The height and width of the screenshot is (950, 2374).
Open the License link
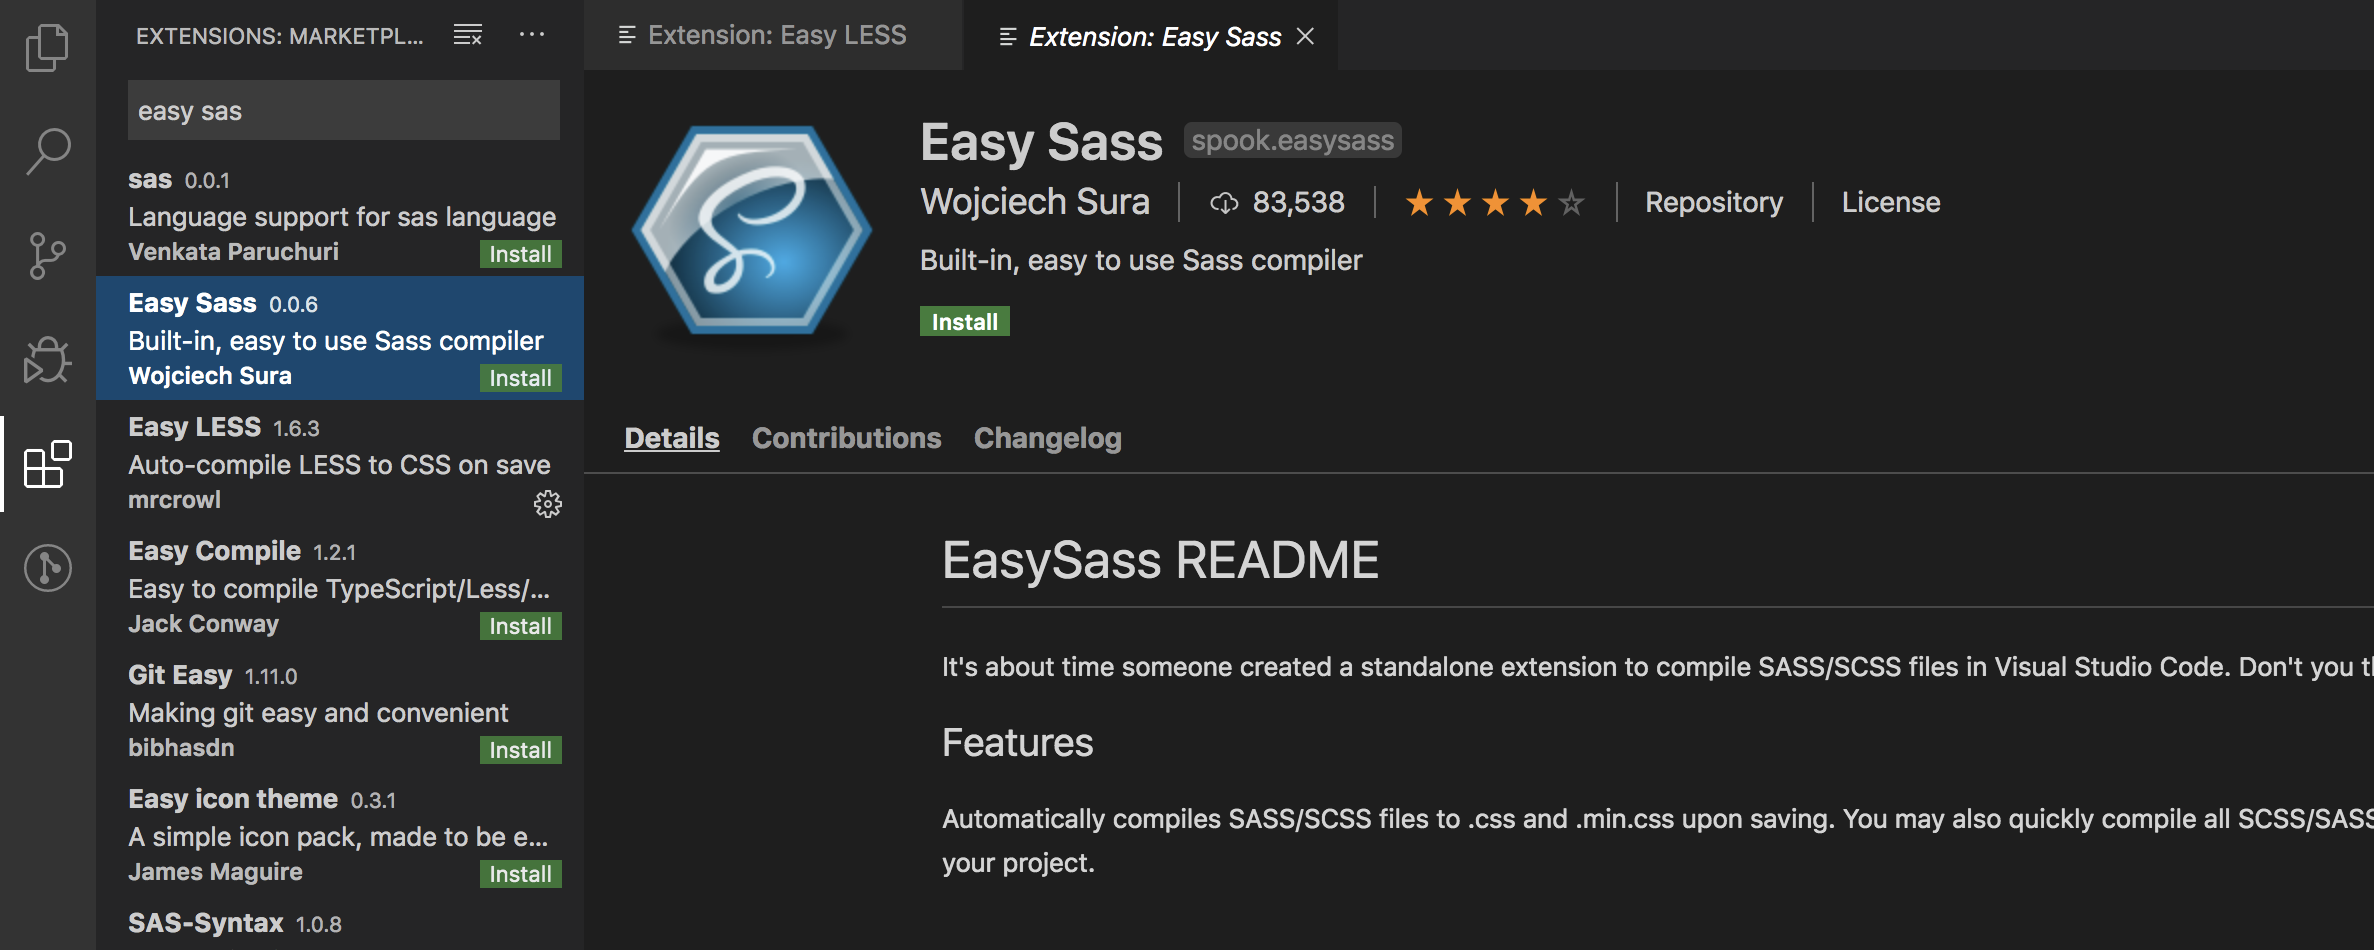click(x=1890, y=202)
